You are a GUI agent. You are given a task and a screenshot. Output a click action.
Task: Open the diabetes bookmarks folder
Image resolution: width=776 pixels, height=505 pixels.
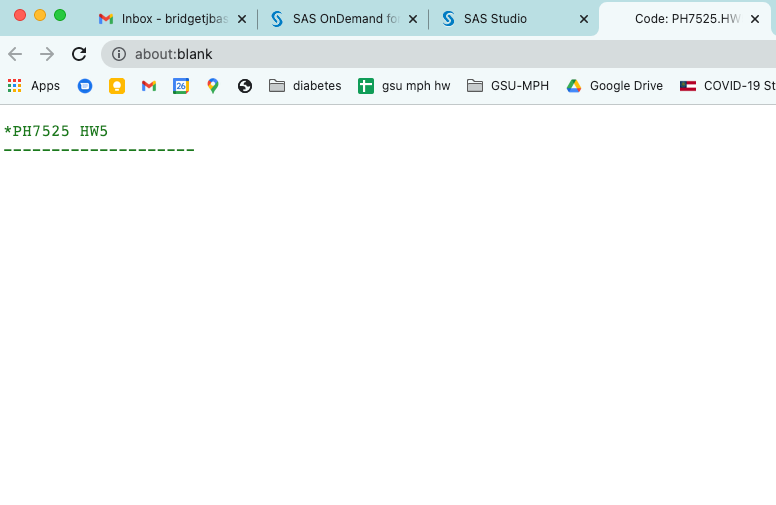click(x=305, y=86)
